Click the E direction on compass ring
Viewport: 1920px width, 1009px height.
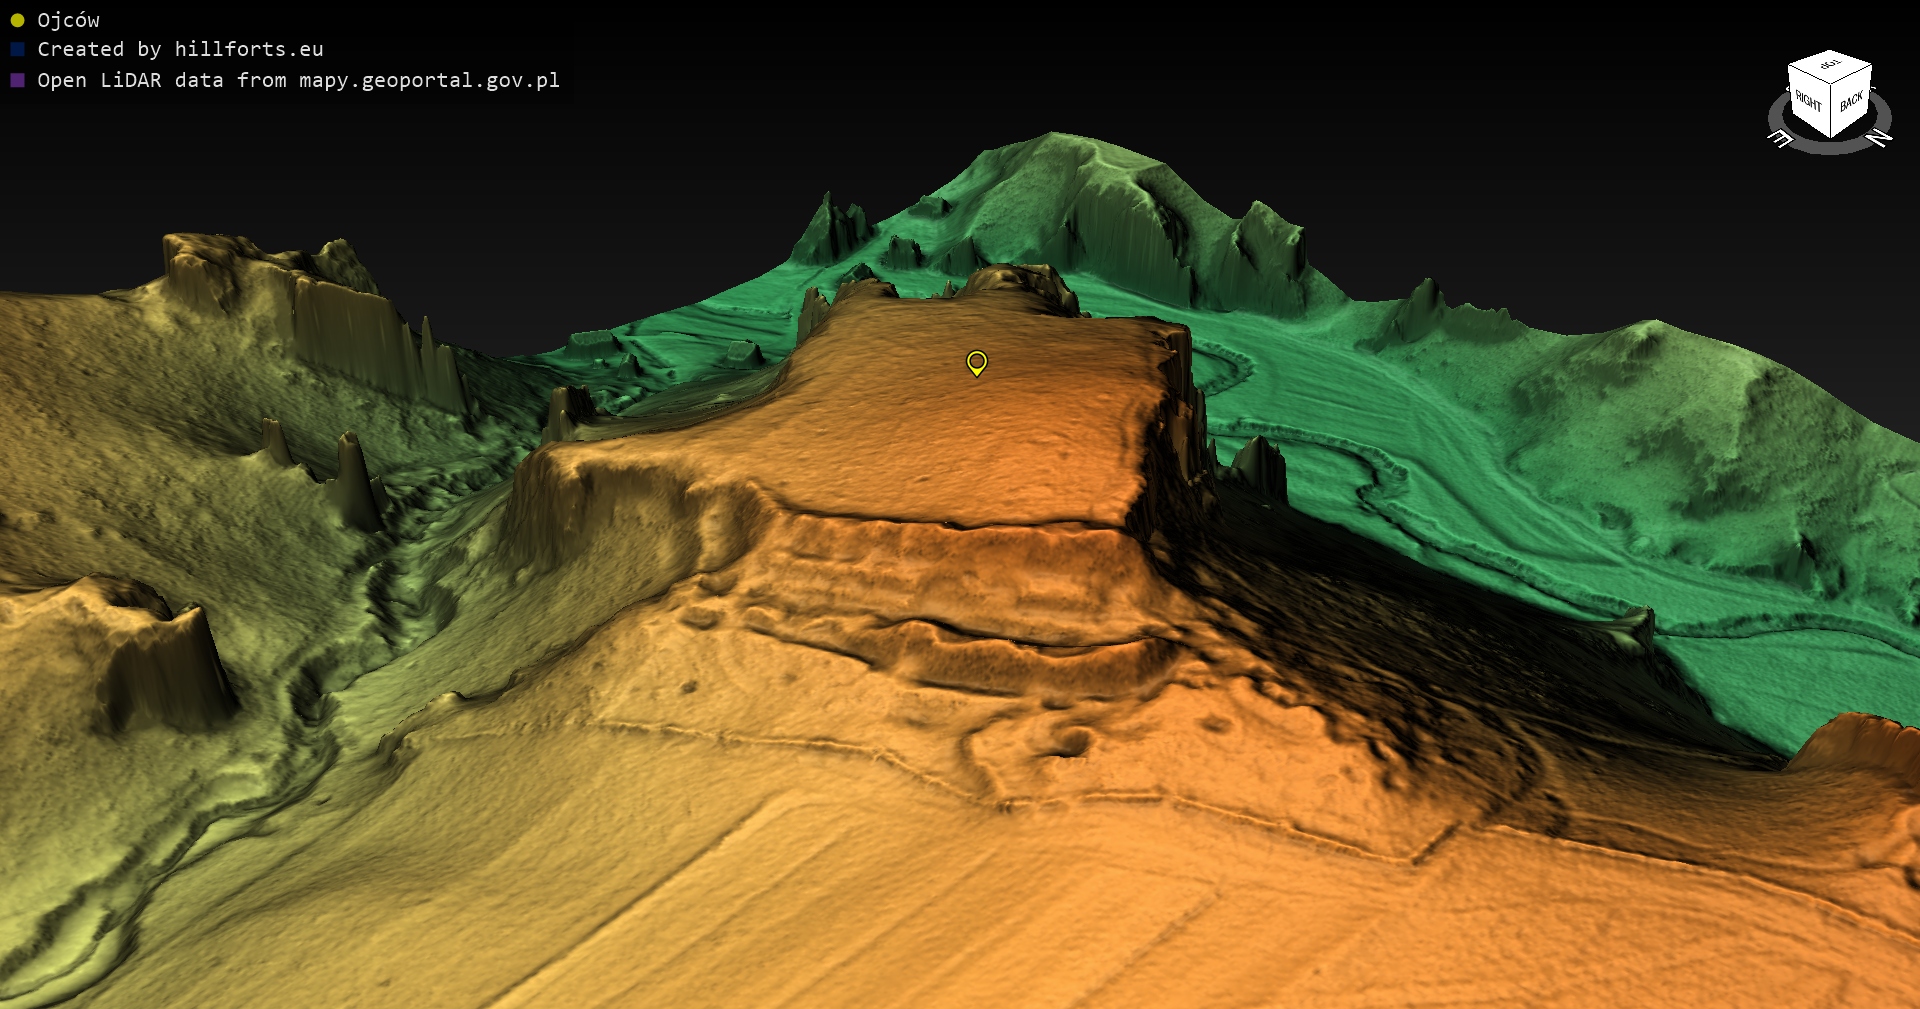pos(1780,139)
